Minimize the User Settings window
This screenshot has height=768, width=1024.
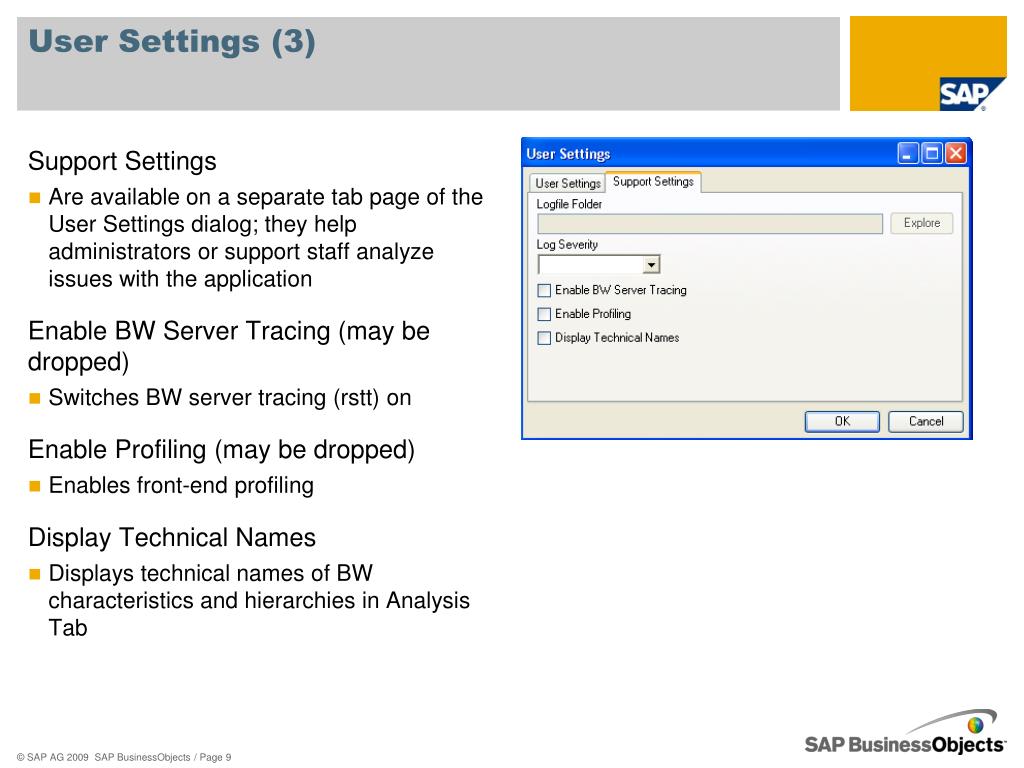click(908, 153)
